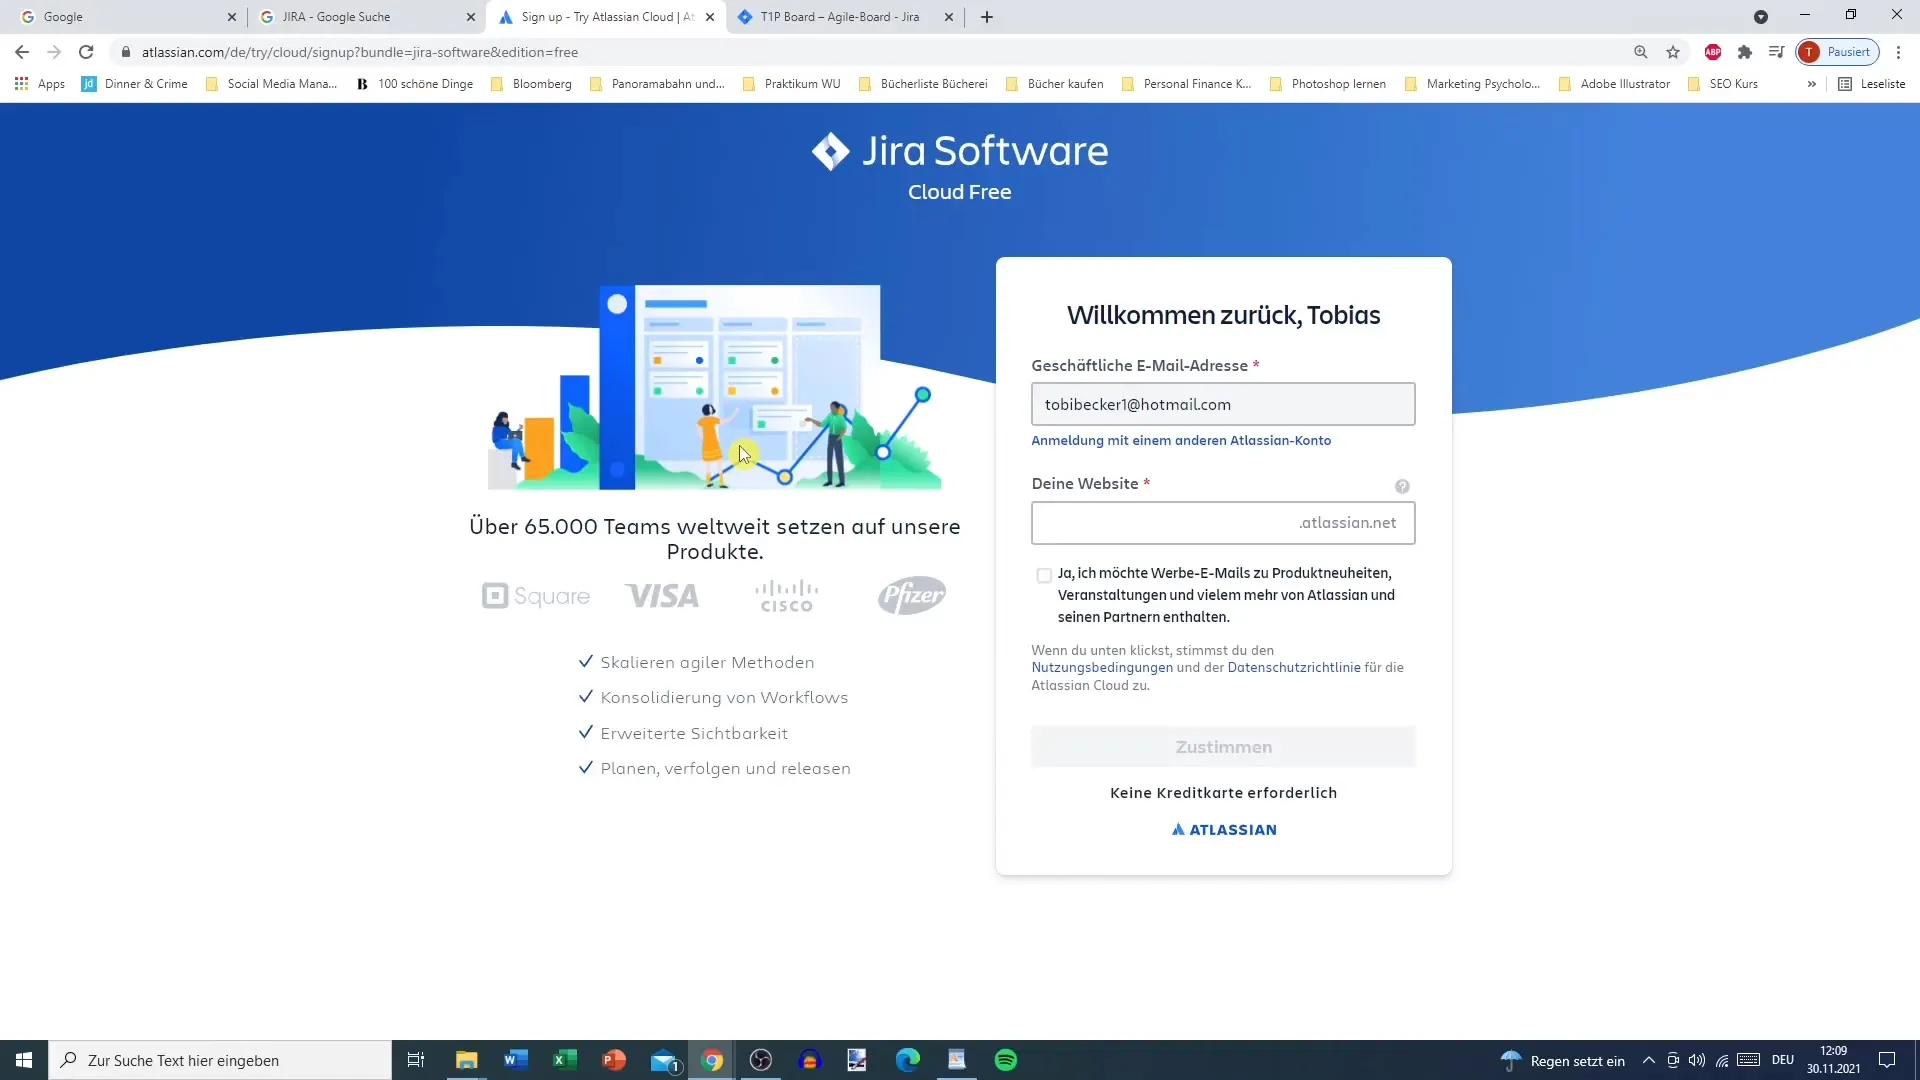1920x1080 pixels.
Task: Open the volume control in tray
Action: point(1697,1060)
